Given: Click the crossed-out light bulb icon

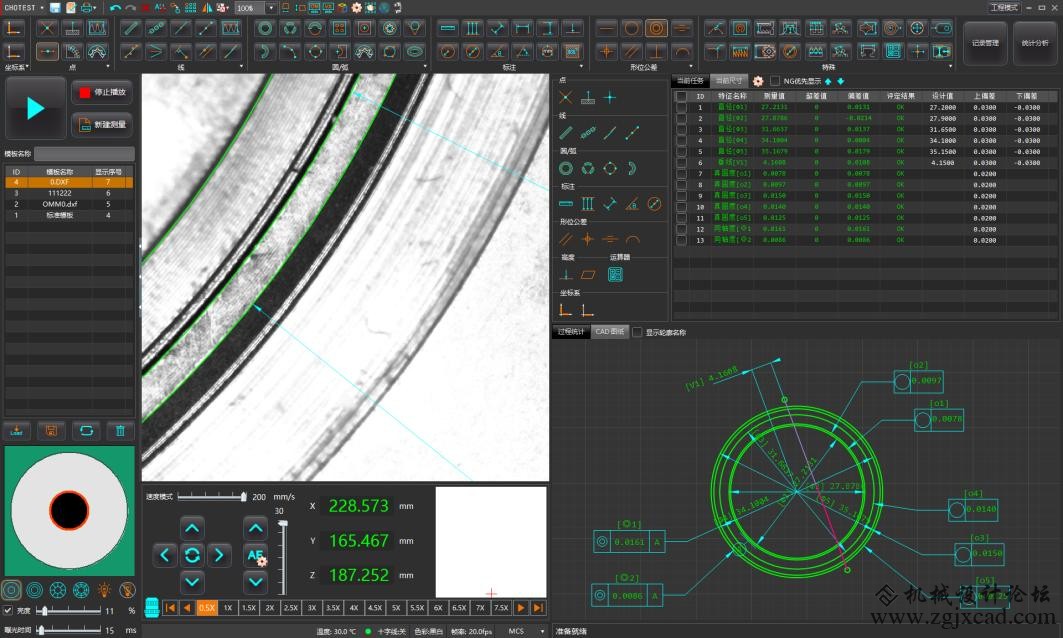Looking at the screenshot, I should tap(127, 590).
